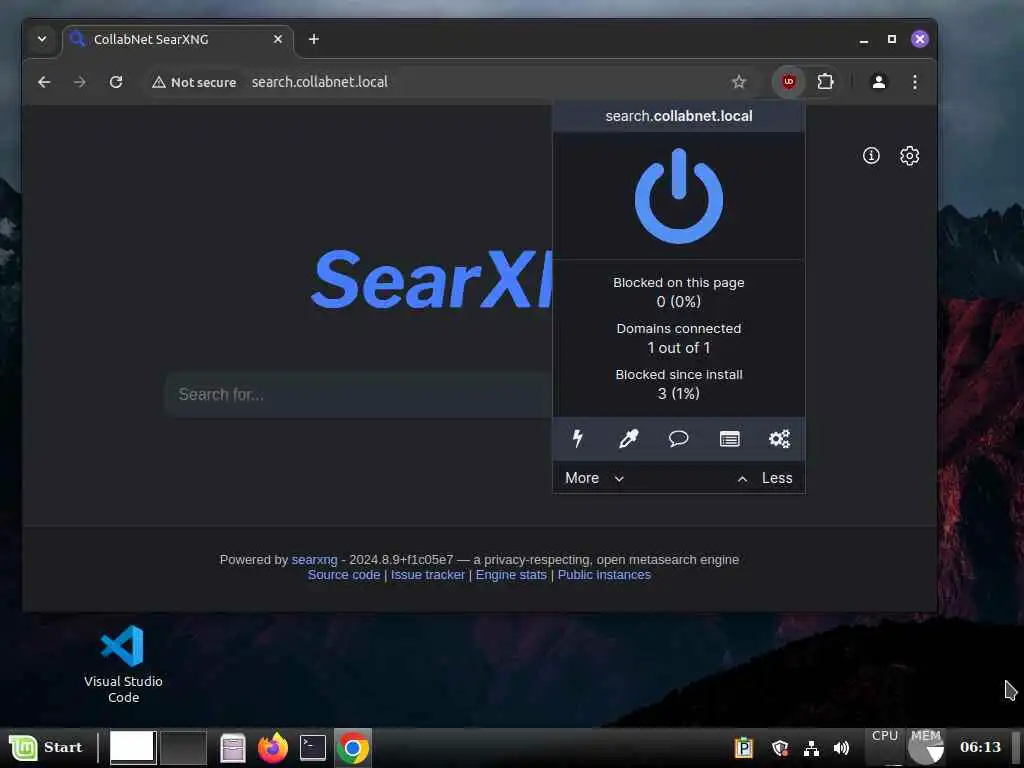Open the volume speaker tray icon
The height and width of the screenshot is (768, 1024).
coord(841,748)
